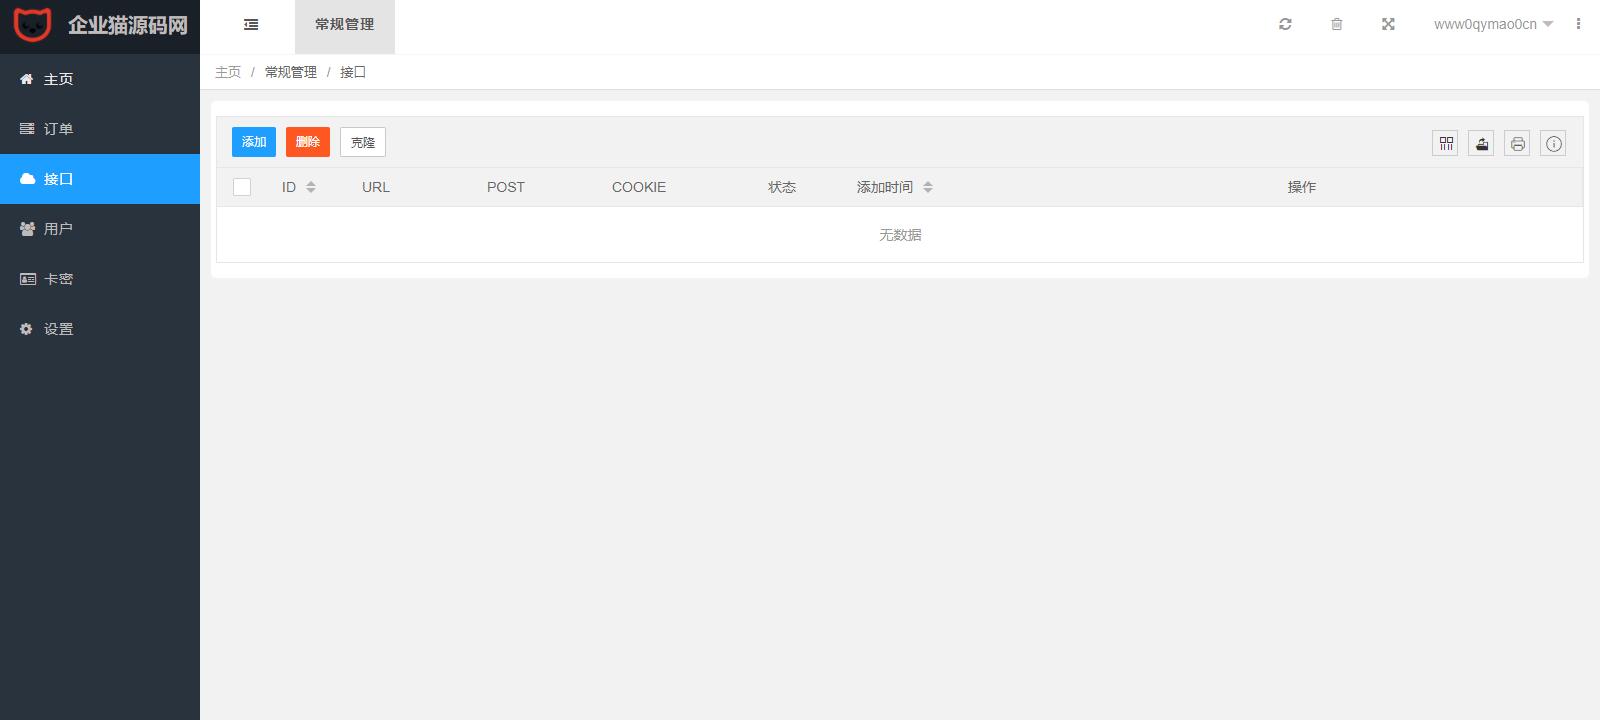Image resolution: width=1600 pixels, height=720 pixels.
Task: Refresh the page using the refresh icon
Action: coord(1285,24)
